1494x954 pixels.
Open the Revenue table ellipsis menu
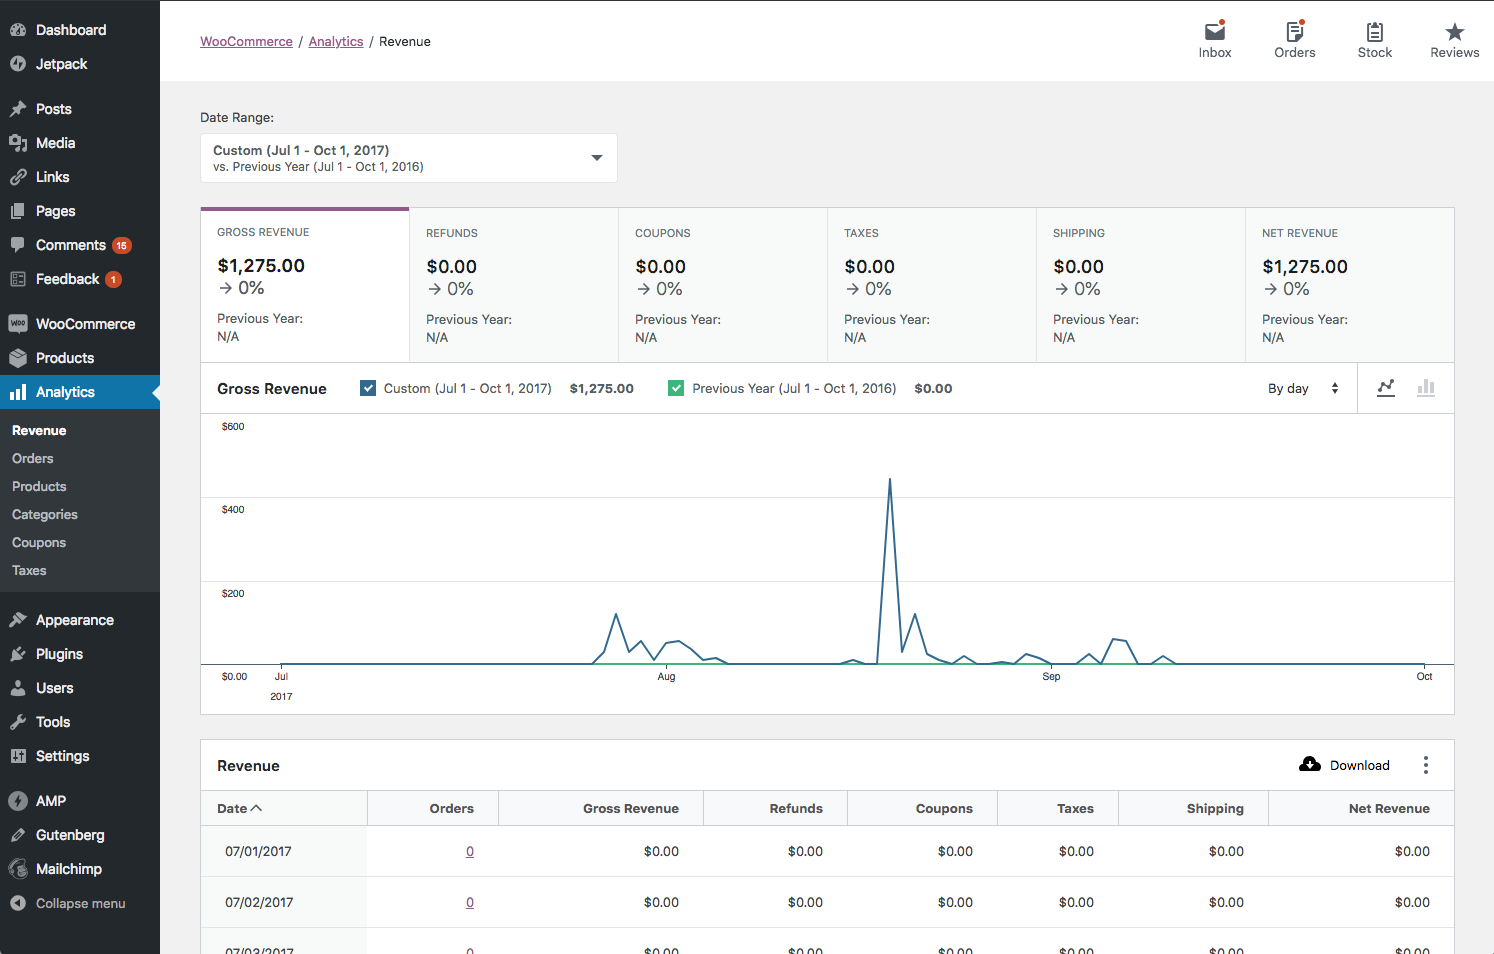(x=1426, y=765)
